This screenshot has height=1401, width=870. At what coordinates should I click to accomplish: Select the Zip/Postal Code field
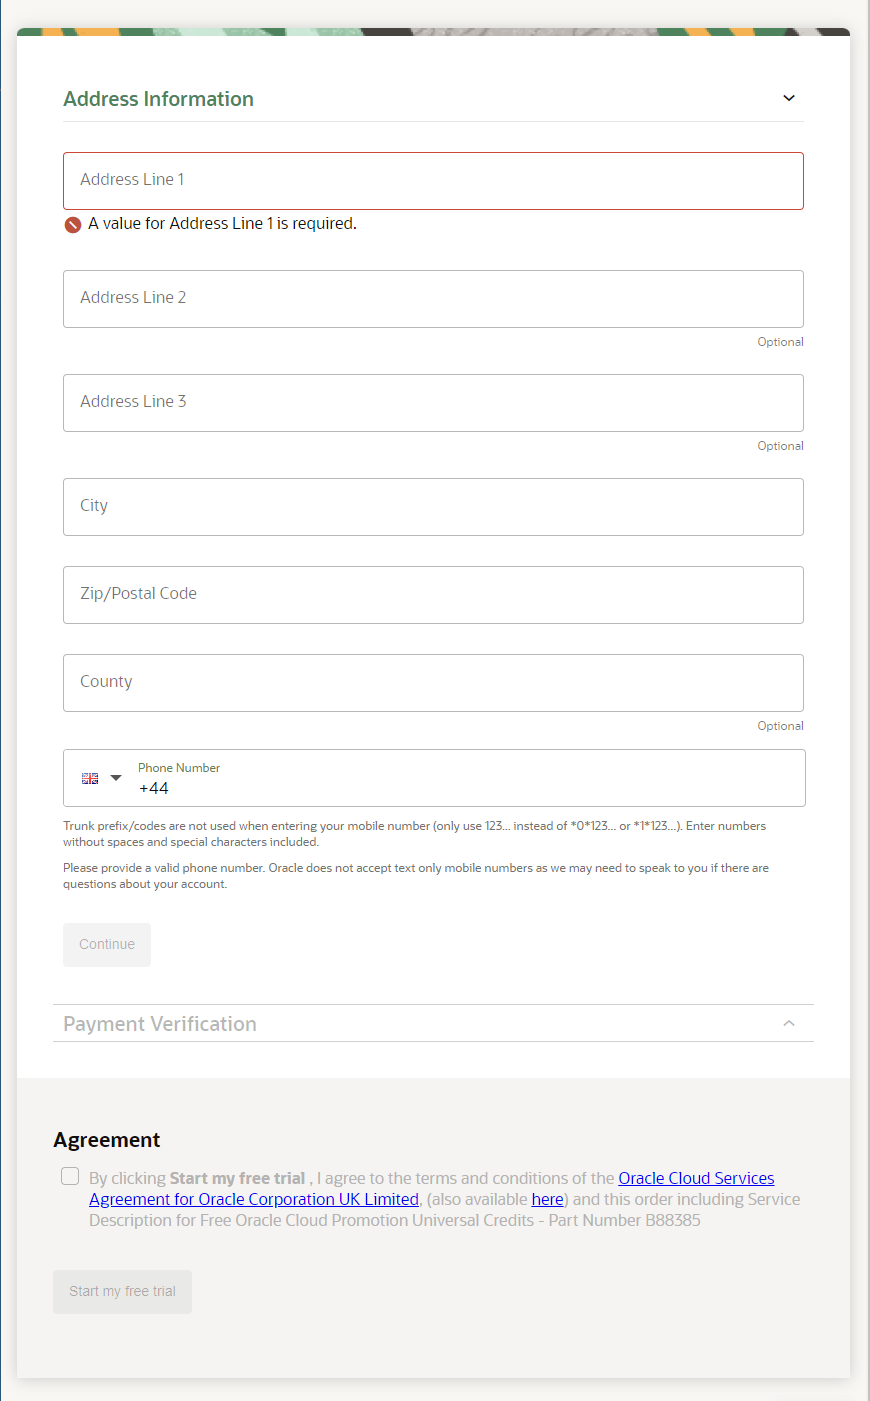433,595
